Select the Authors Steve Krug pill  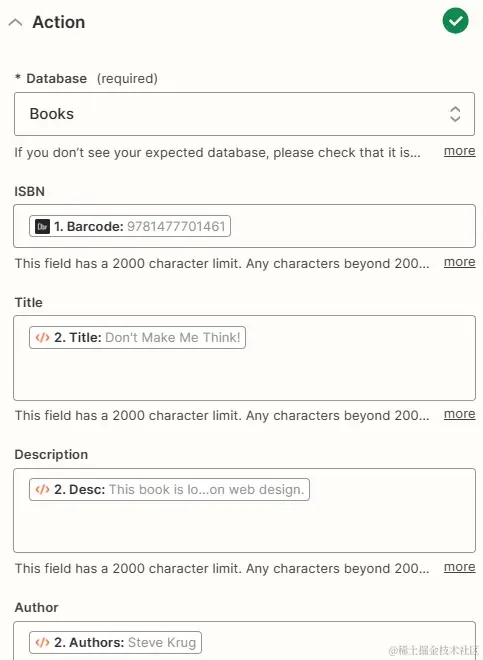115,642
